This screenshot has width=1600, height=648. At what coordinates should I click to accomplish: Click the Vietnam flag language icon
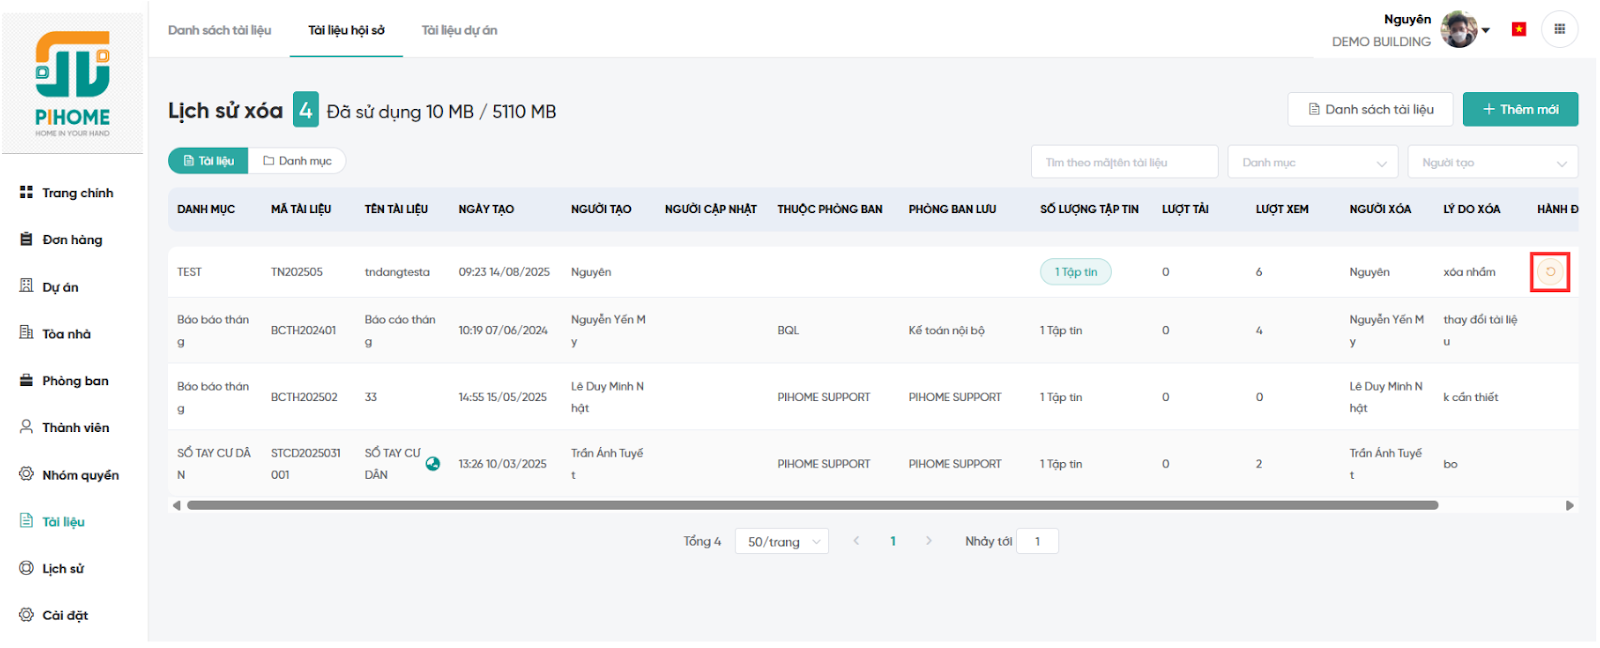[x=1518, y=29]
